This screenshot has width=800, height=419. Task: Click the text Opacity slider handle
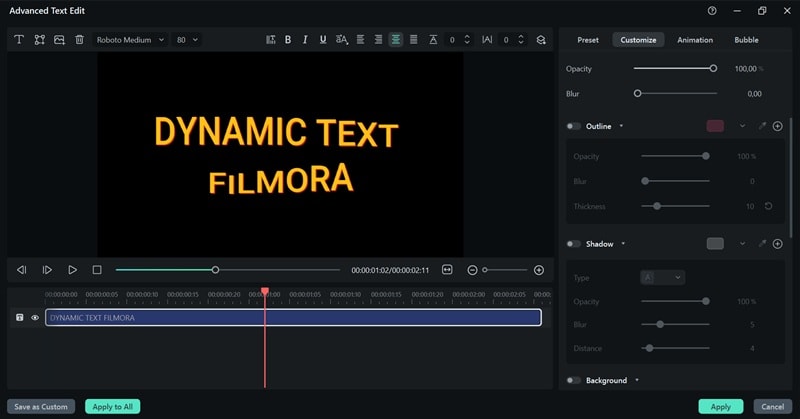[713, 68]
